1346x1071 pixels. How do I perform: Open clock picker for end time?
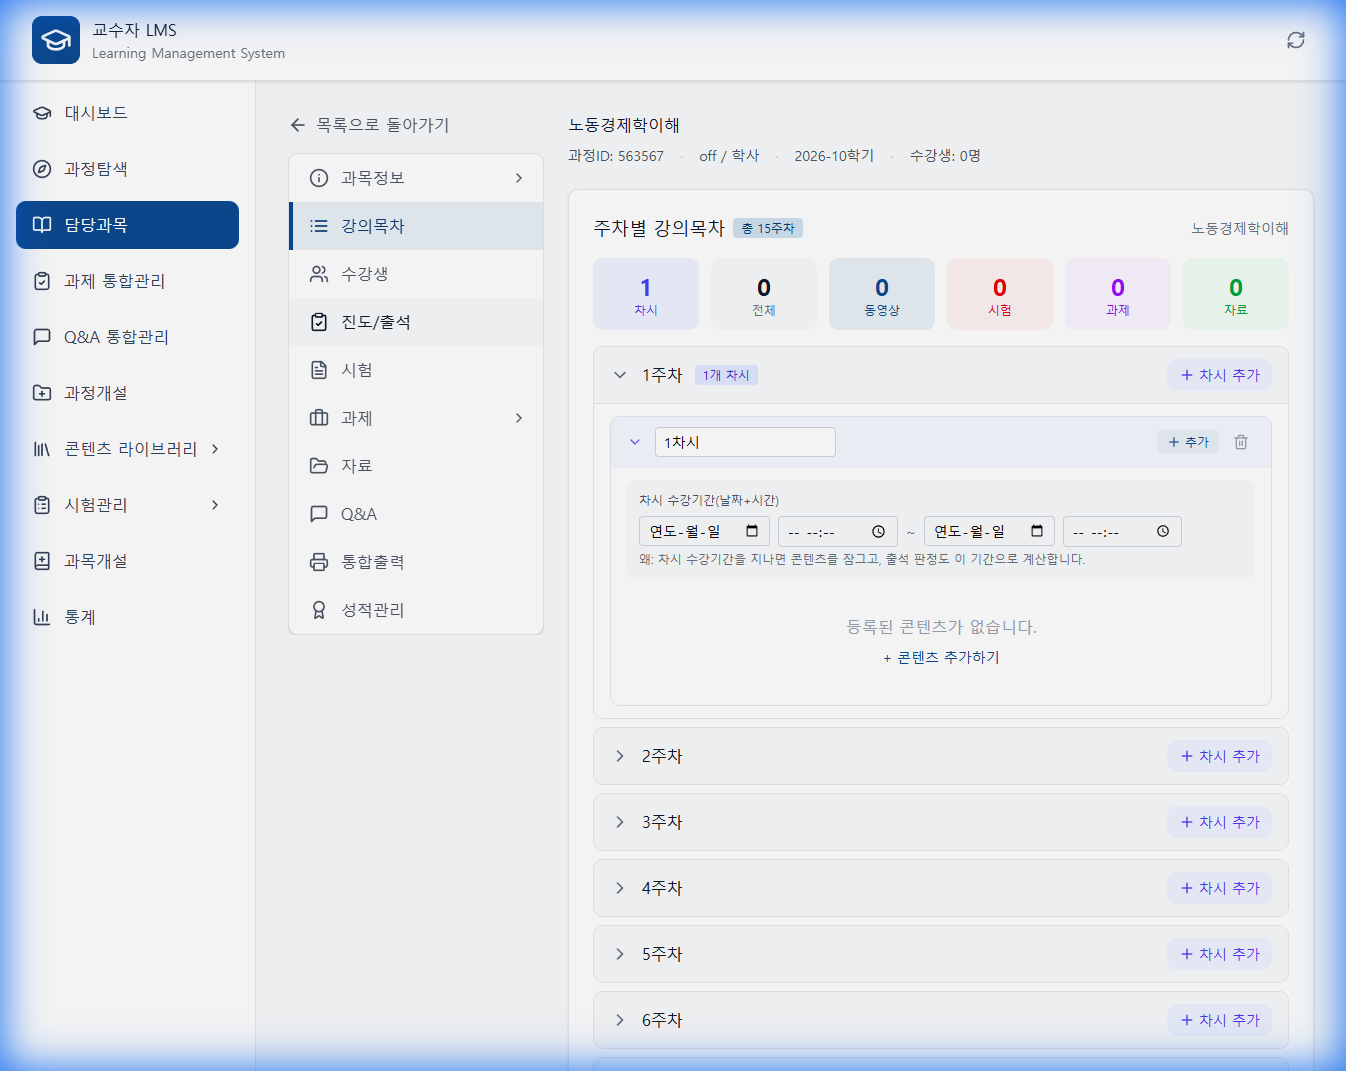point(1162,531)
